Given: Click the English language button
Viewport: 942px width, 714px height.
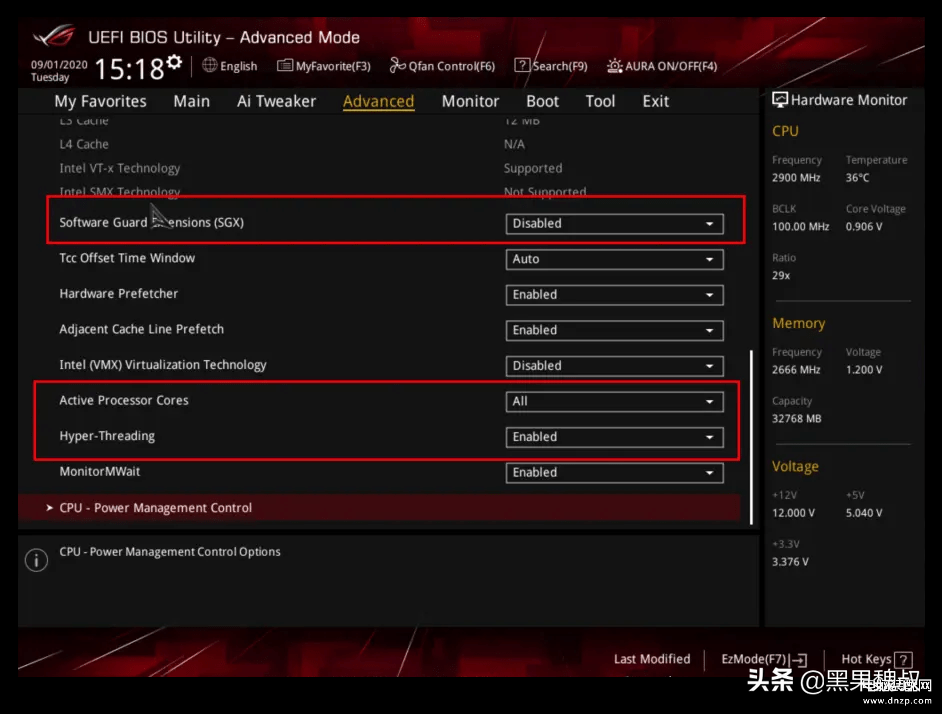Looking at the screenshot, I should pyautogui.click(x=239, y=66).
